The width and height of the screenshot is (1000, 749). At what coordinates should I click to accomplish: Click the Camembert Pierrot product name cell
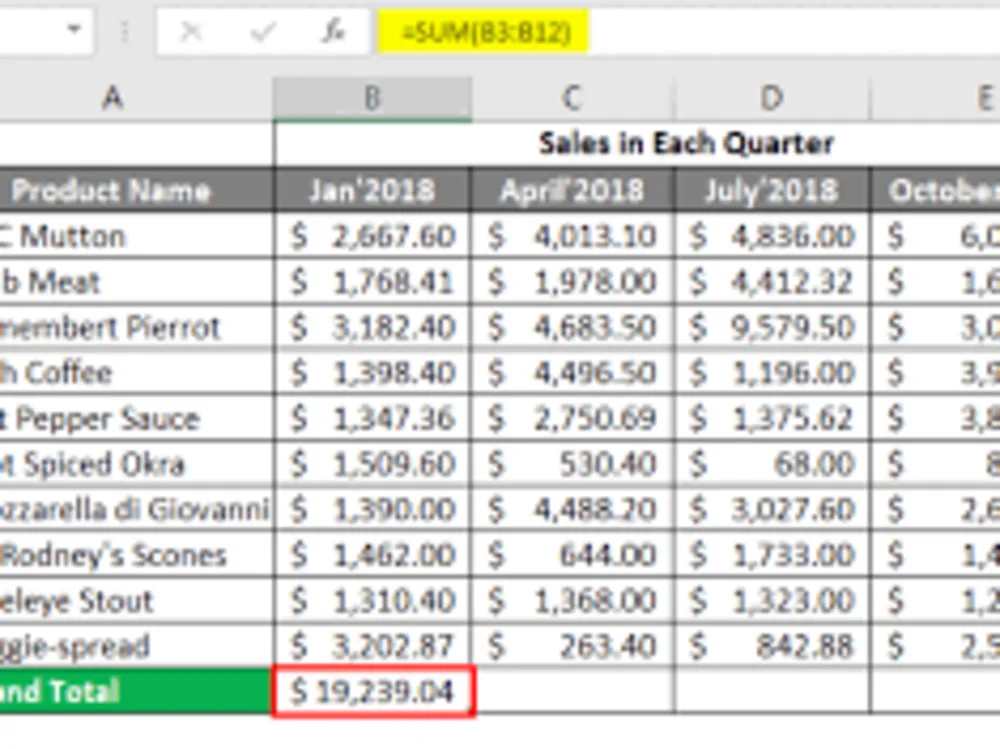[x=113, y=327]
